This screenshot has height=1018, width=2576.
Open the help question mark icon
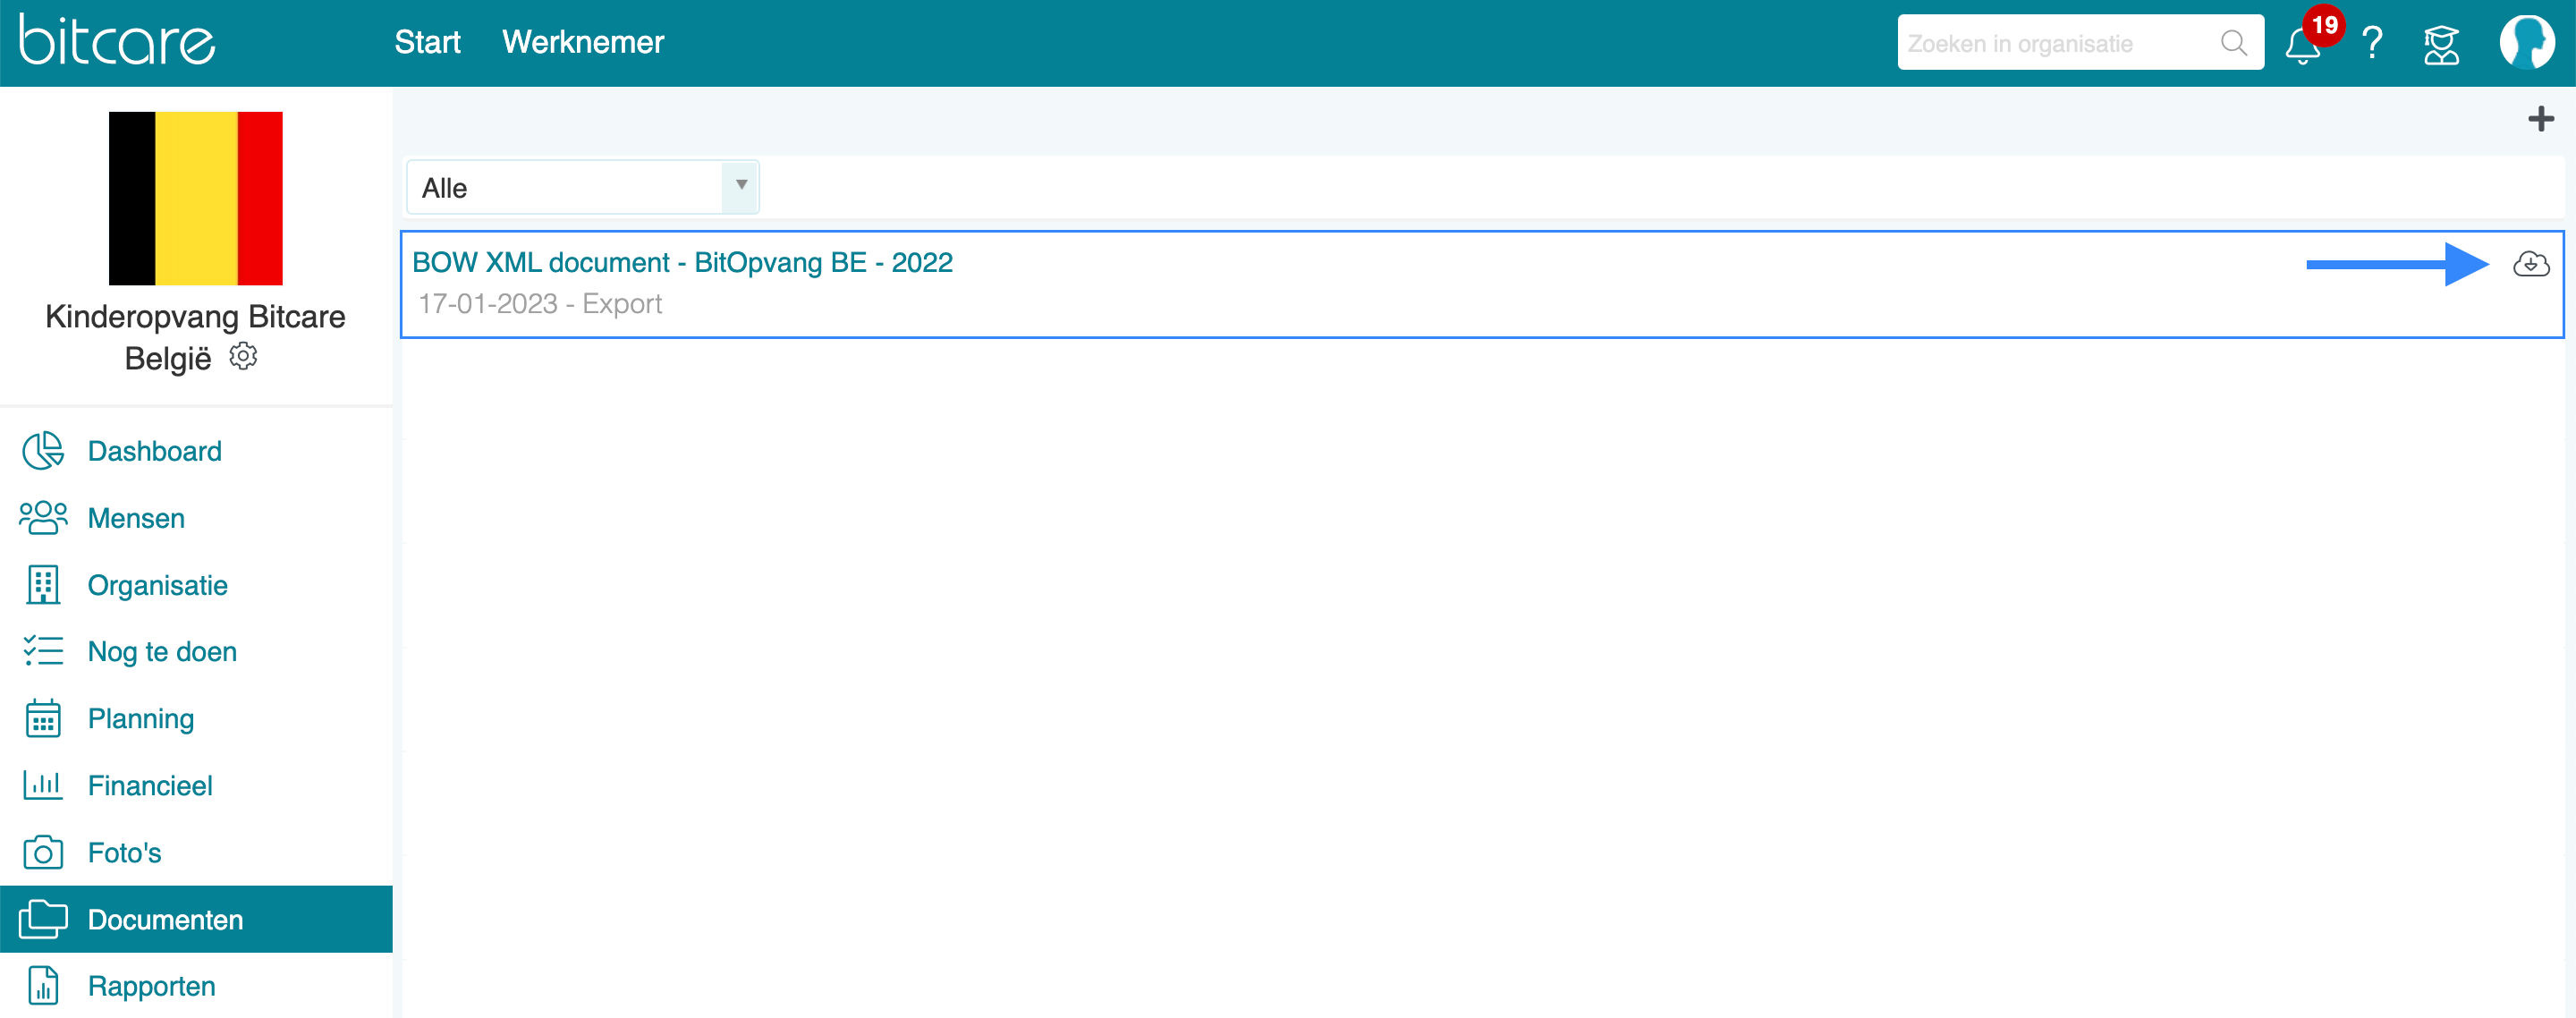(x=2372, y=43)
